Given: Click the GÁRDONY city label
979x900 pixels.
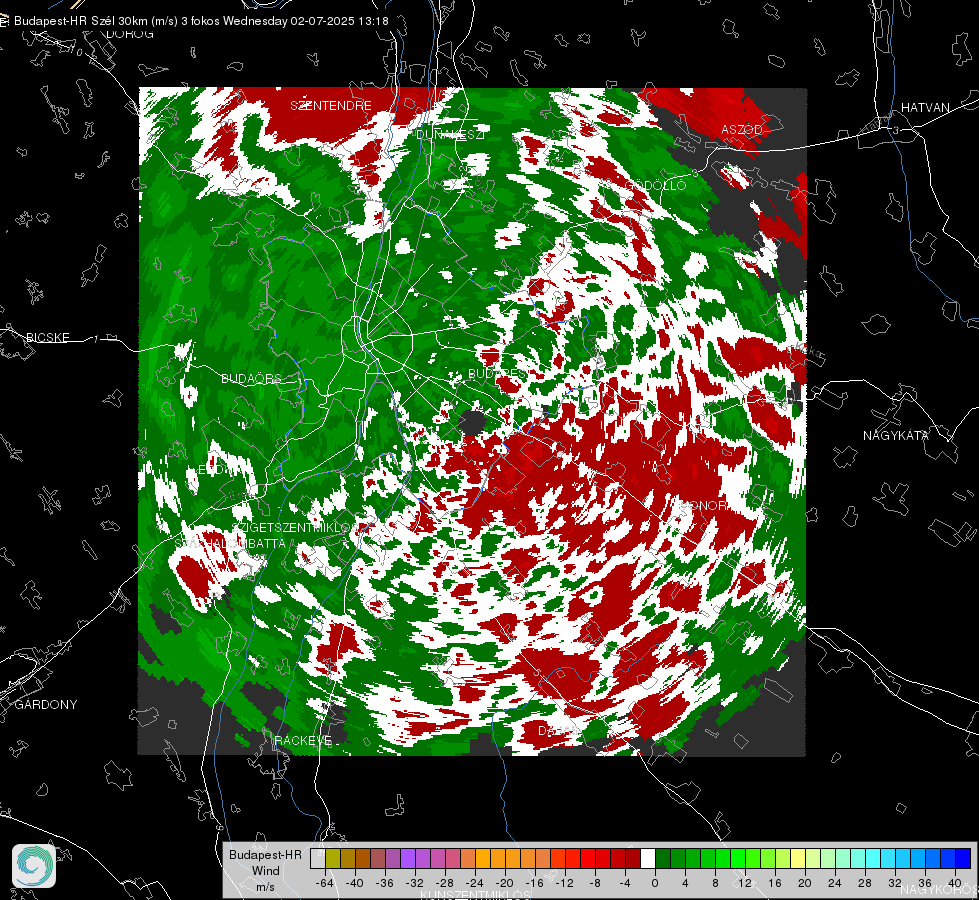Looking at the screenshot, I should tap(46, 705).
